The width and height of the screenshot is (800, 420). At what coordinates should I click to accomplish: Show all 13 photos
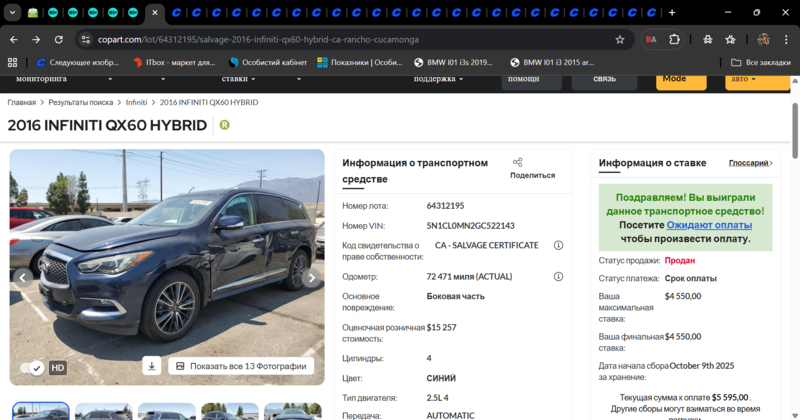click(x=241, y=366)
